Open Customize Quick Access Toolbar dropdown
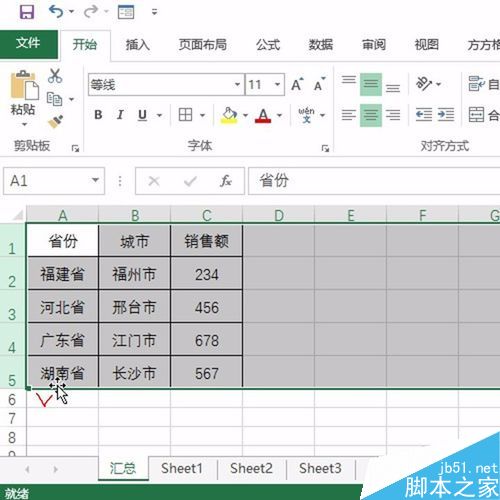500x500 pixels. (x=154, y=12)
